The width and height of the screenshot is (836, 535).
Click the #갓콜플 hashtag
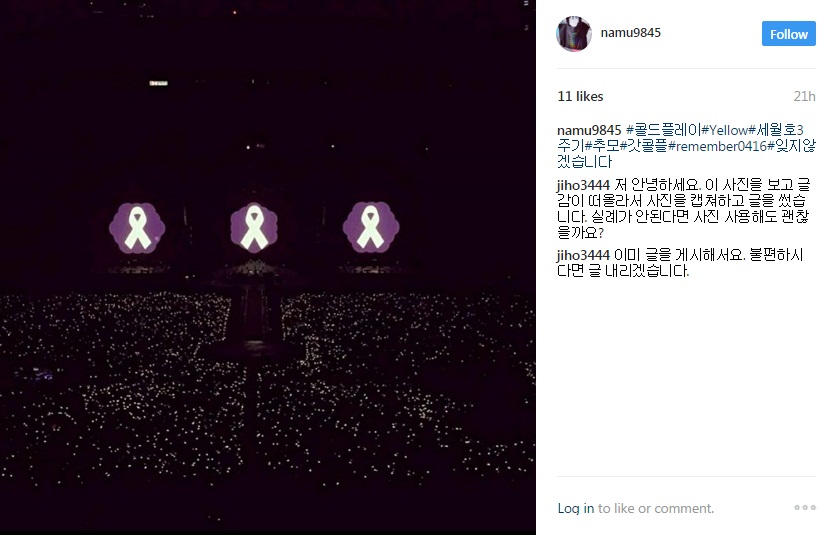point(644,146)
